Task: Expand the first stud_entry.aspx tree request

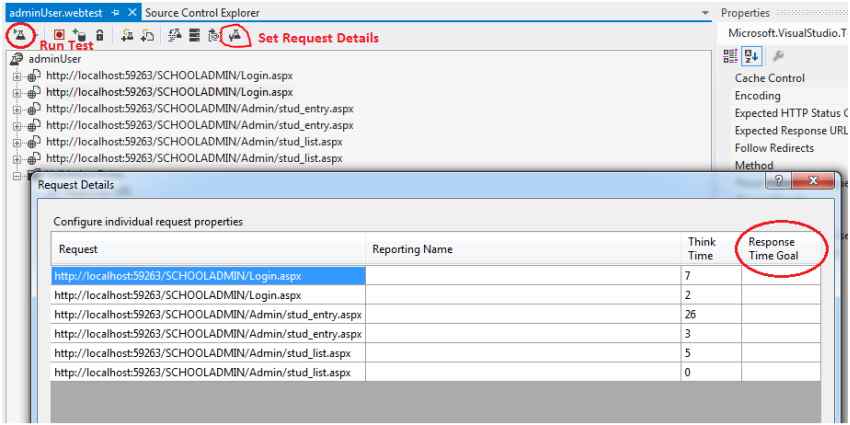Action: [x=16, y=110]
